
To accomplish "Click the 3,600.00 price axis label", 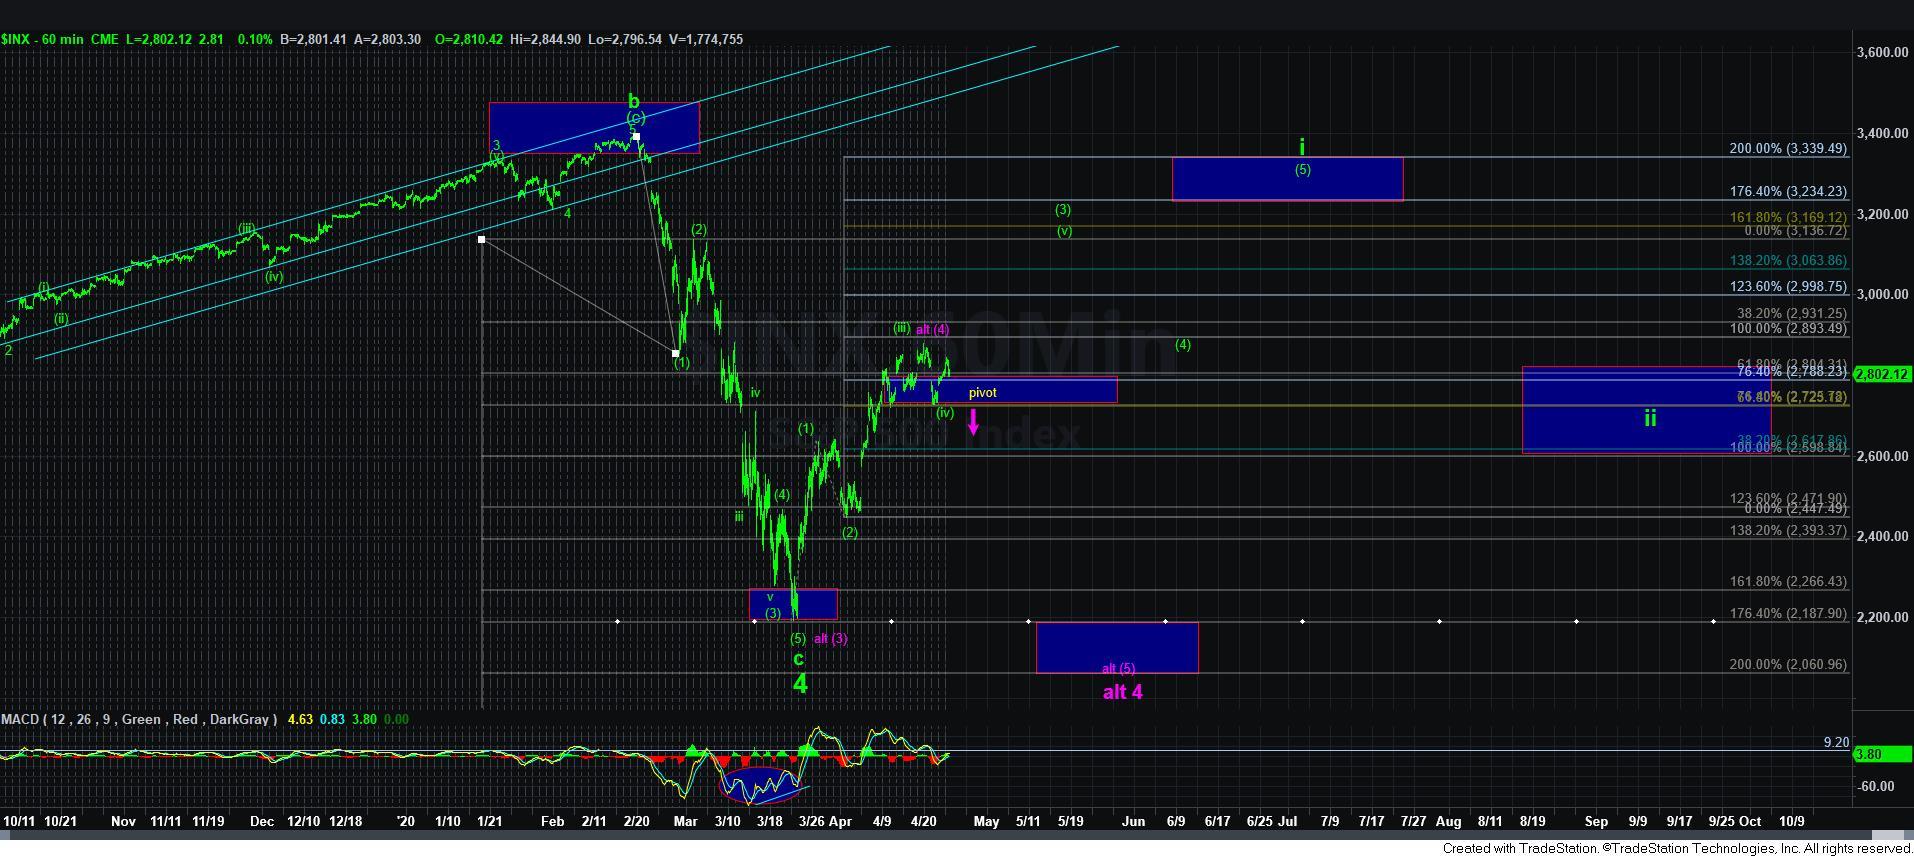I will 1882,52.
